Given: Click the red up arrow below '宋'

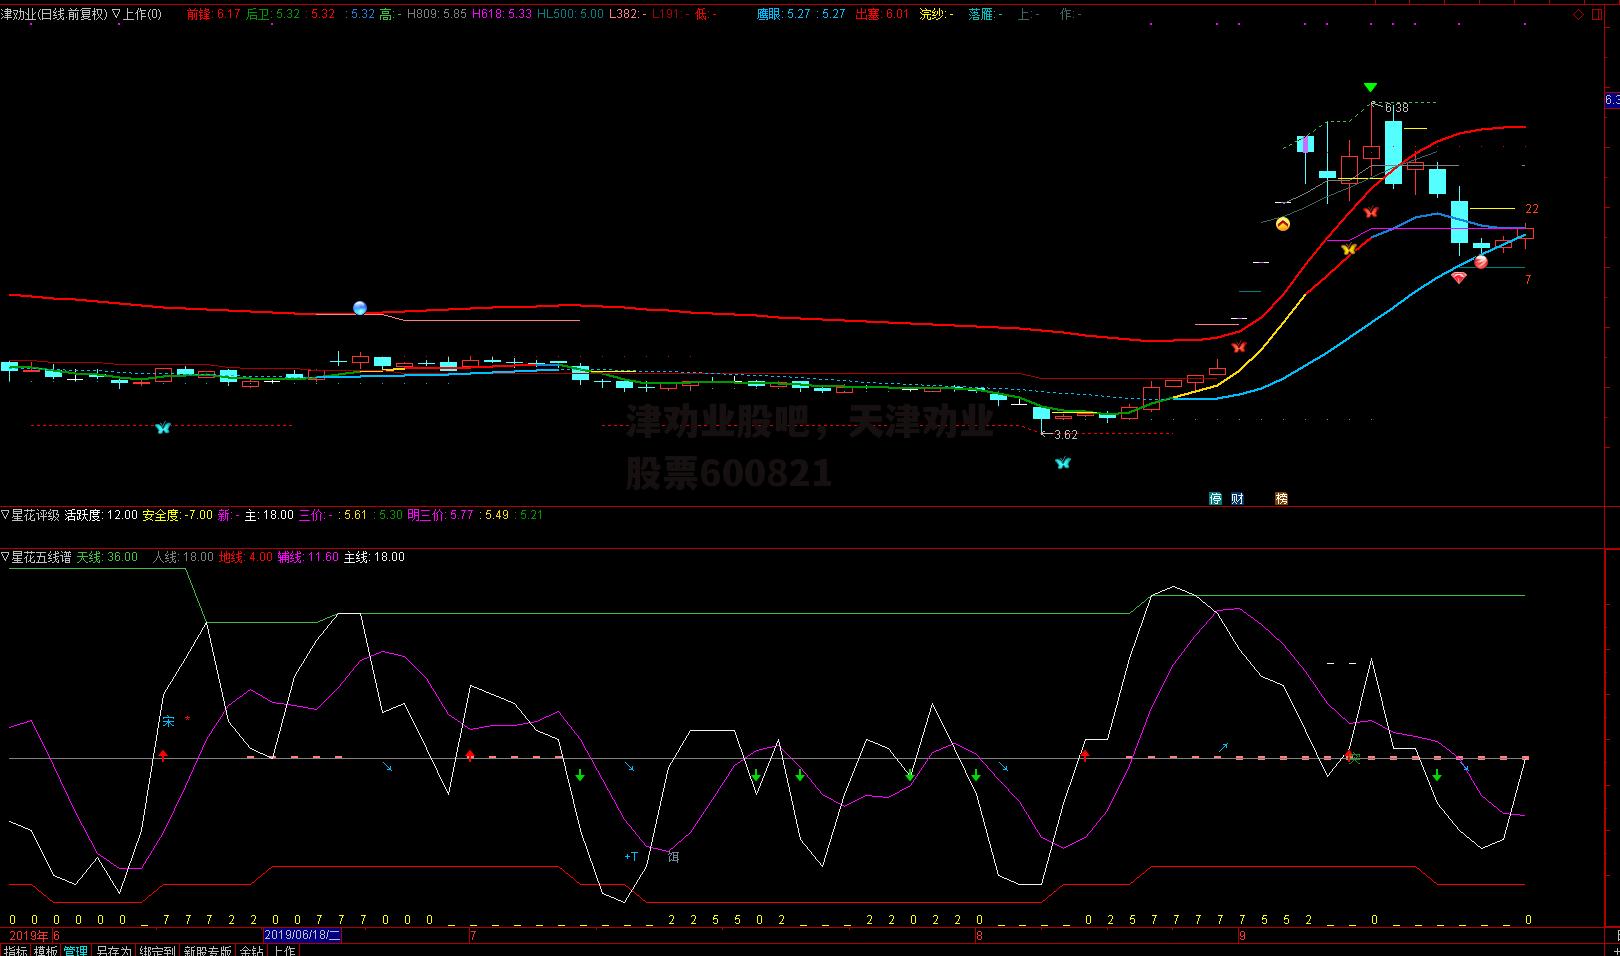Looking at the screenshot, I should [163, 756].
